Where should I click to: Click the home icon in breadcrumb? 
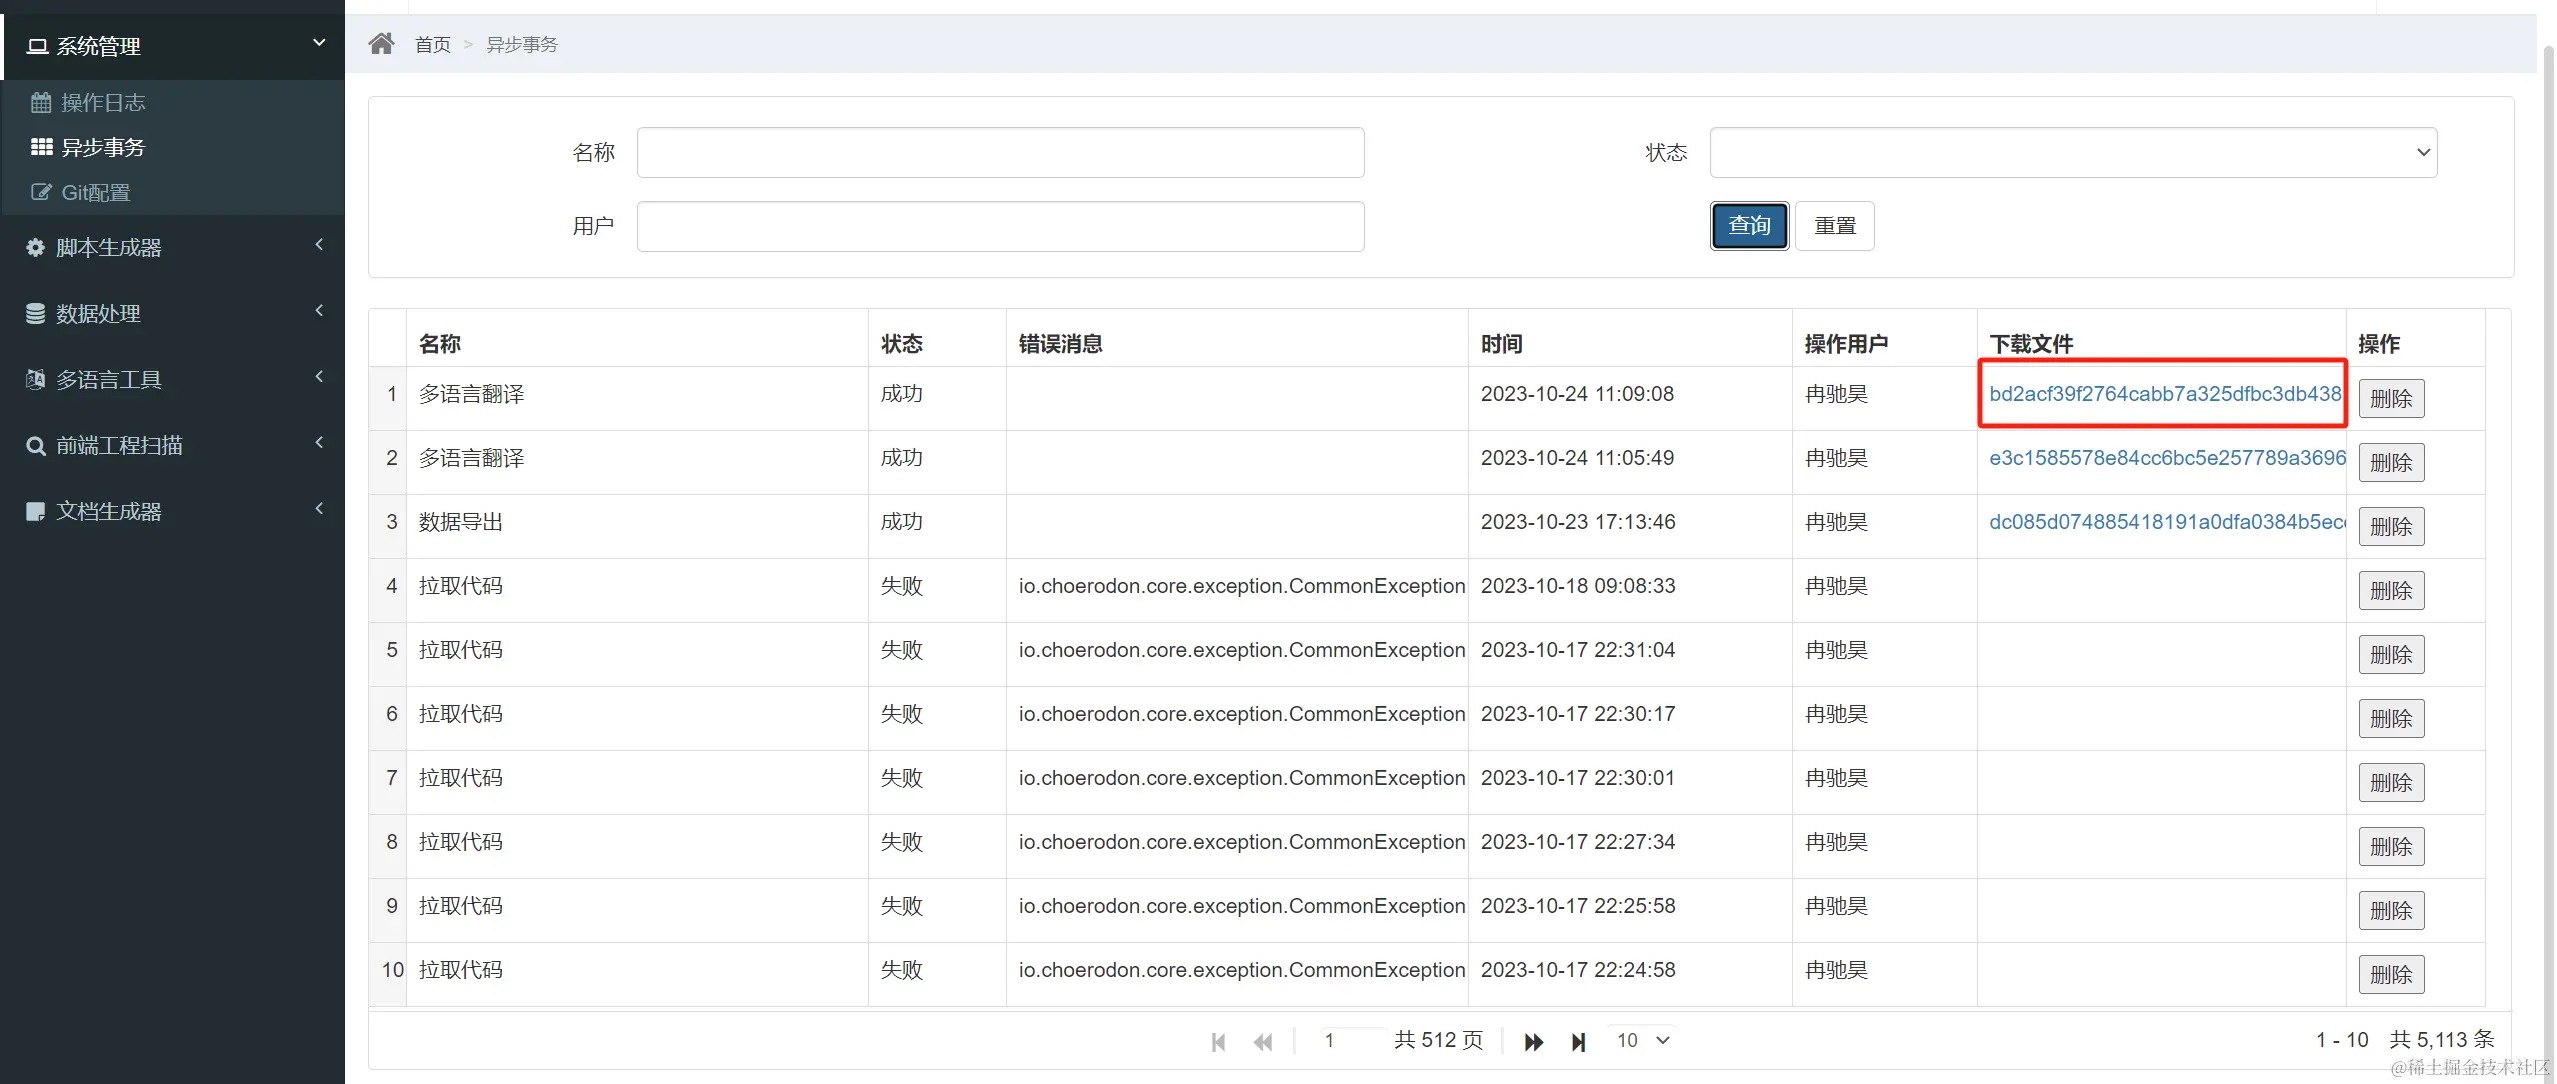[381, 44]
